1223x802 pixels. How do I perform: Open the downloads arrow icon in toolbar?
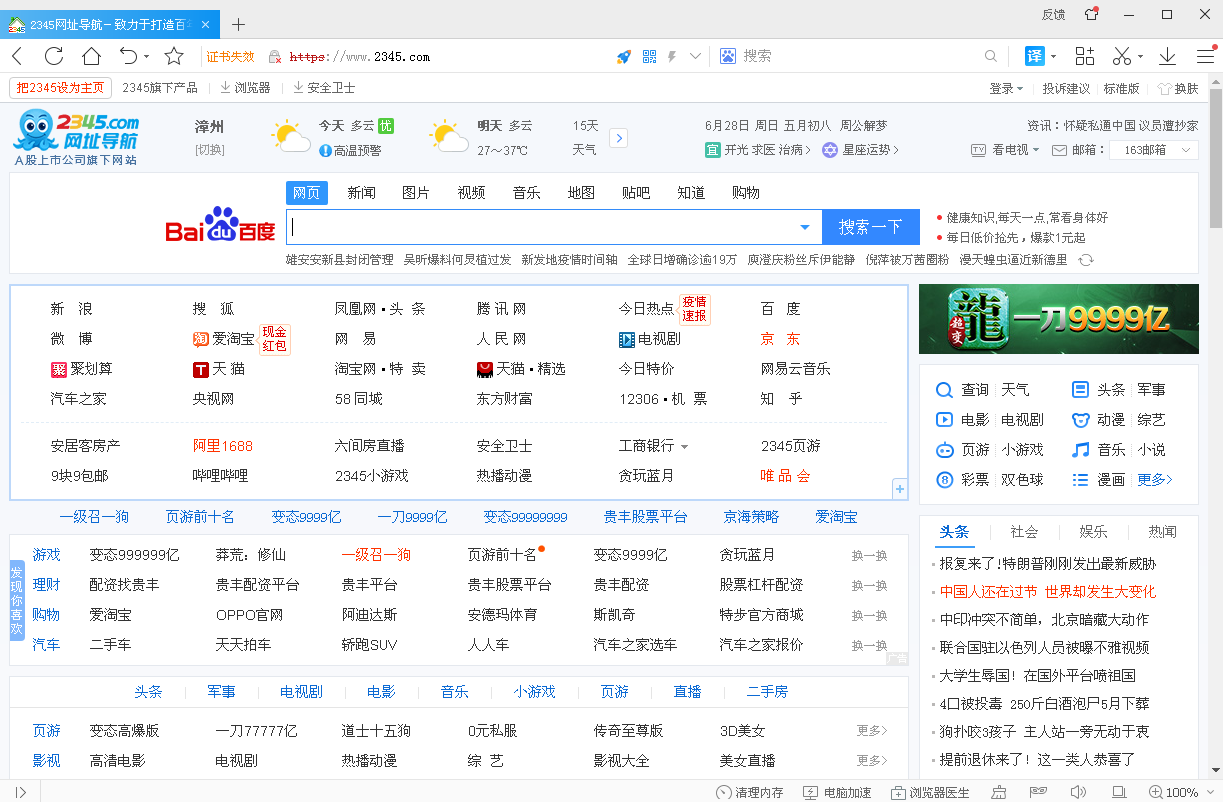tap(1167, 56)
